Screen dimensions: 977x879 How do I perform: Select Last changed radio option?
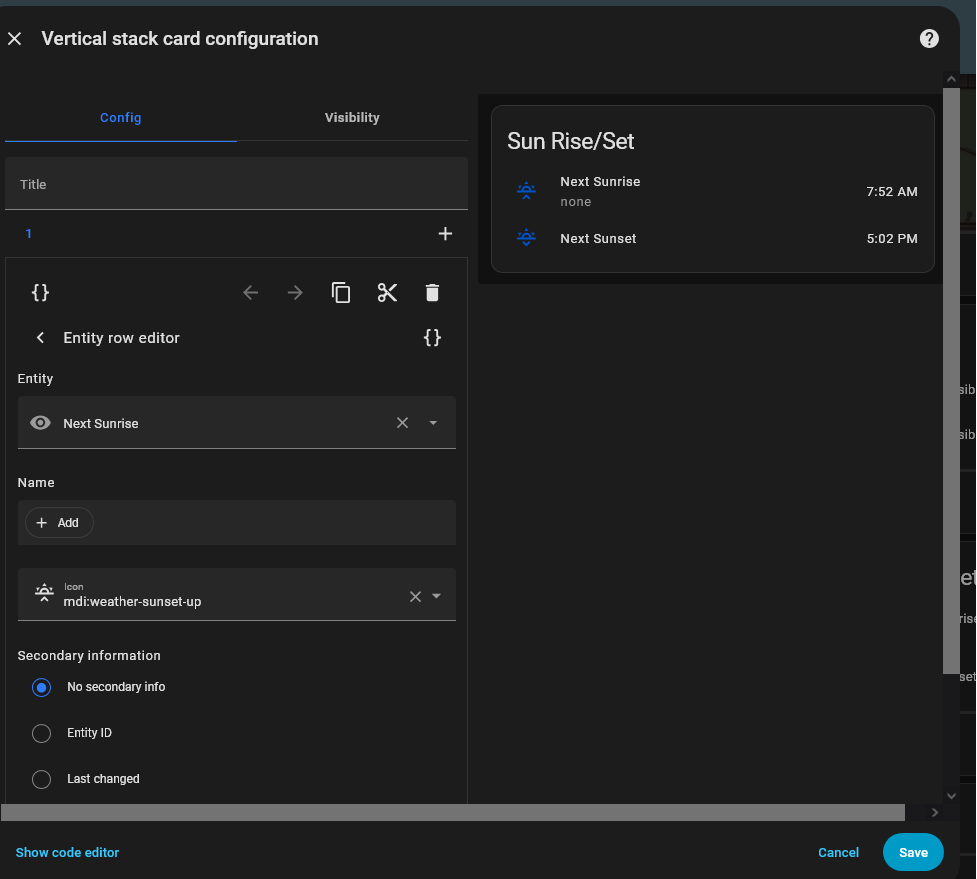[41, 780]
